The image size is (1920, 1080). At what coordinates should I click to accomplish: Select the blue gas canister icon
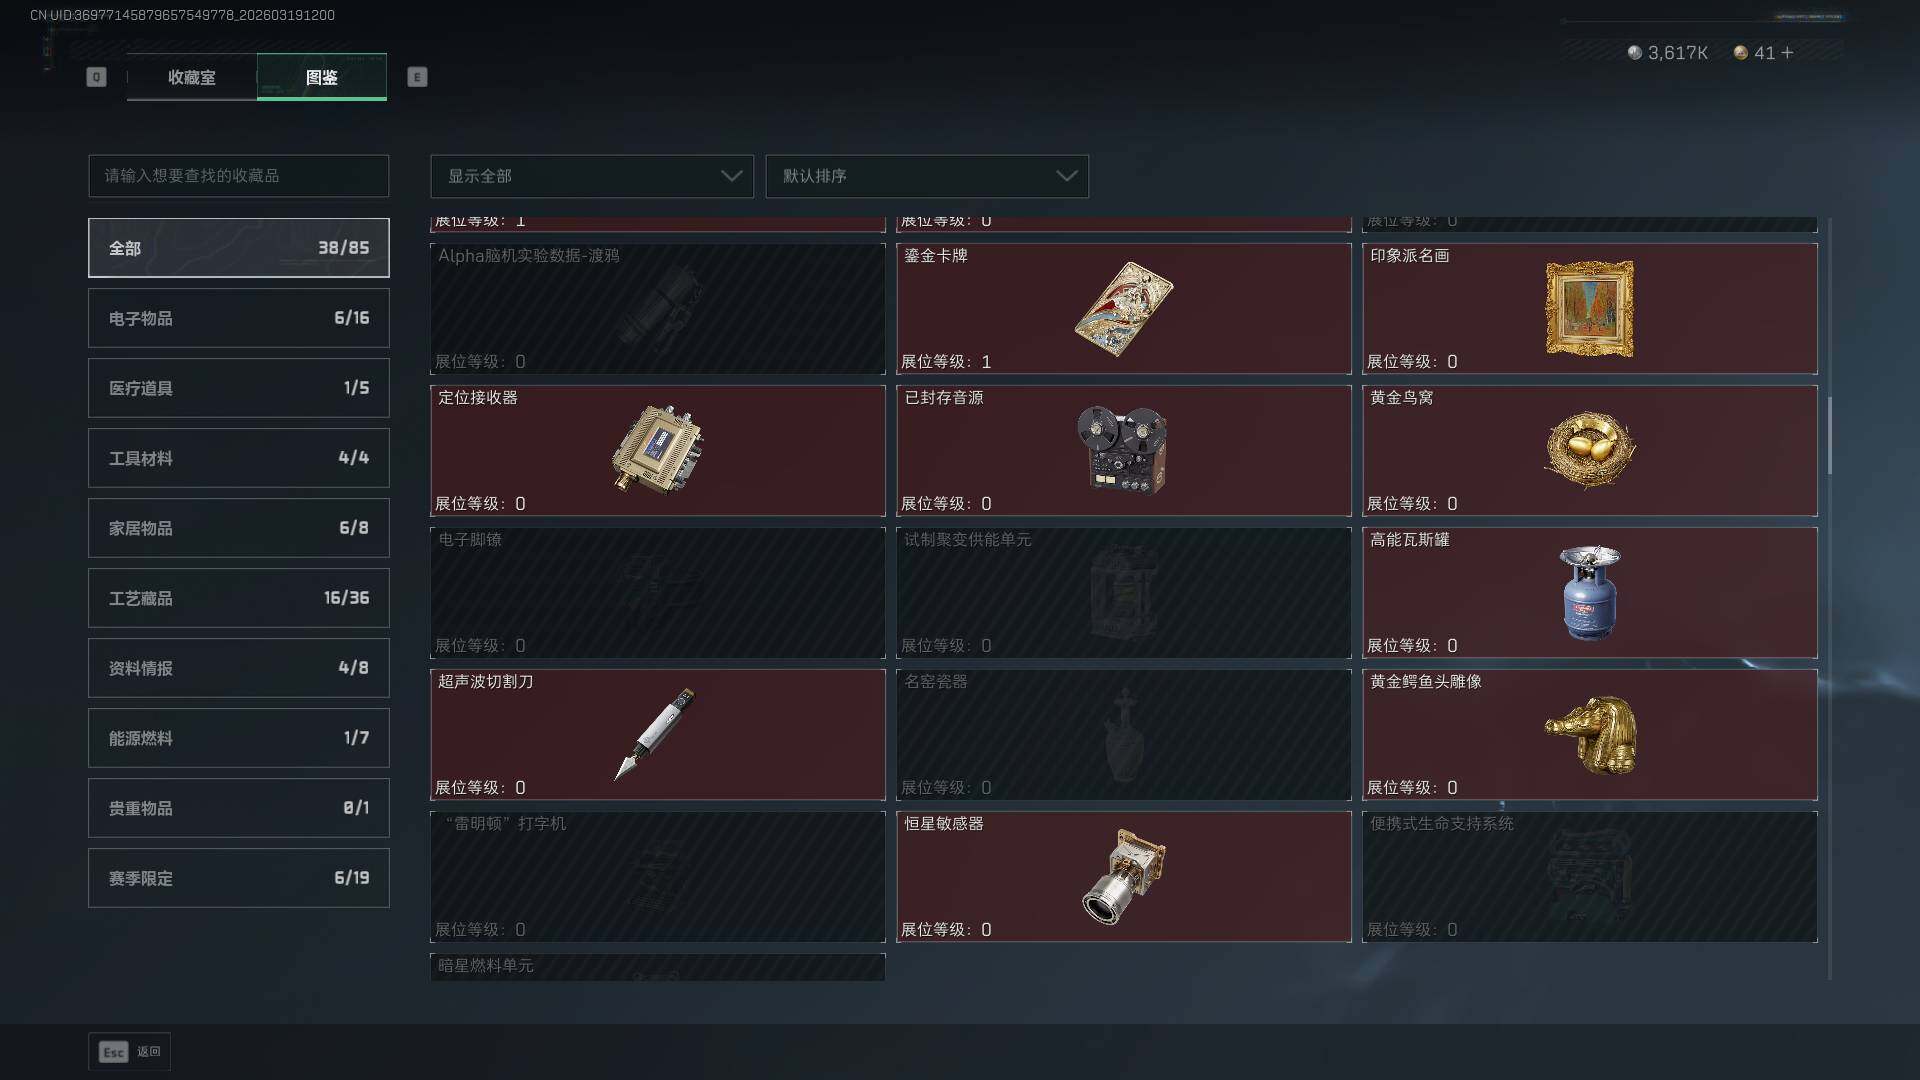pos(1590,592)
